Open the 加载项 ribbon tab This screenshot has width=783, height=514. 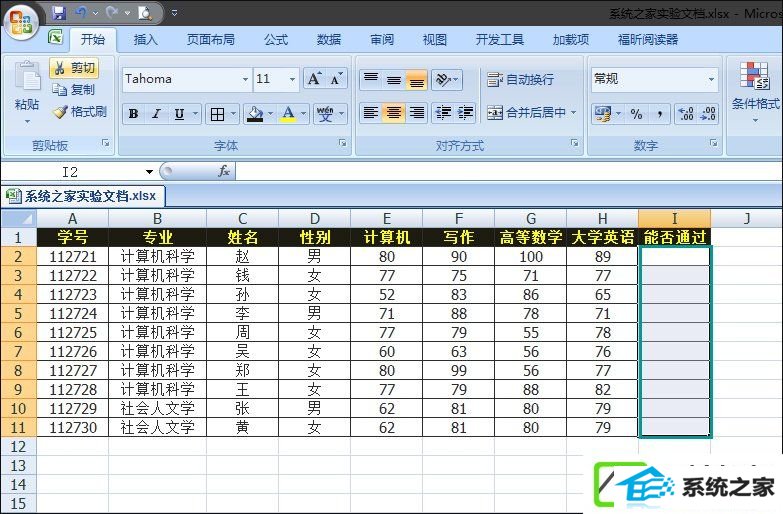[571, 39]
